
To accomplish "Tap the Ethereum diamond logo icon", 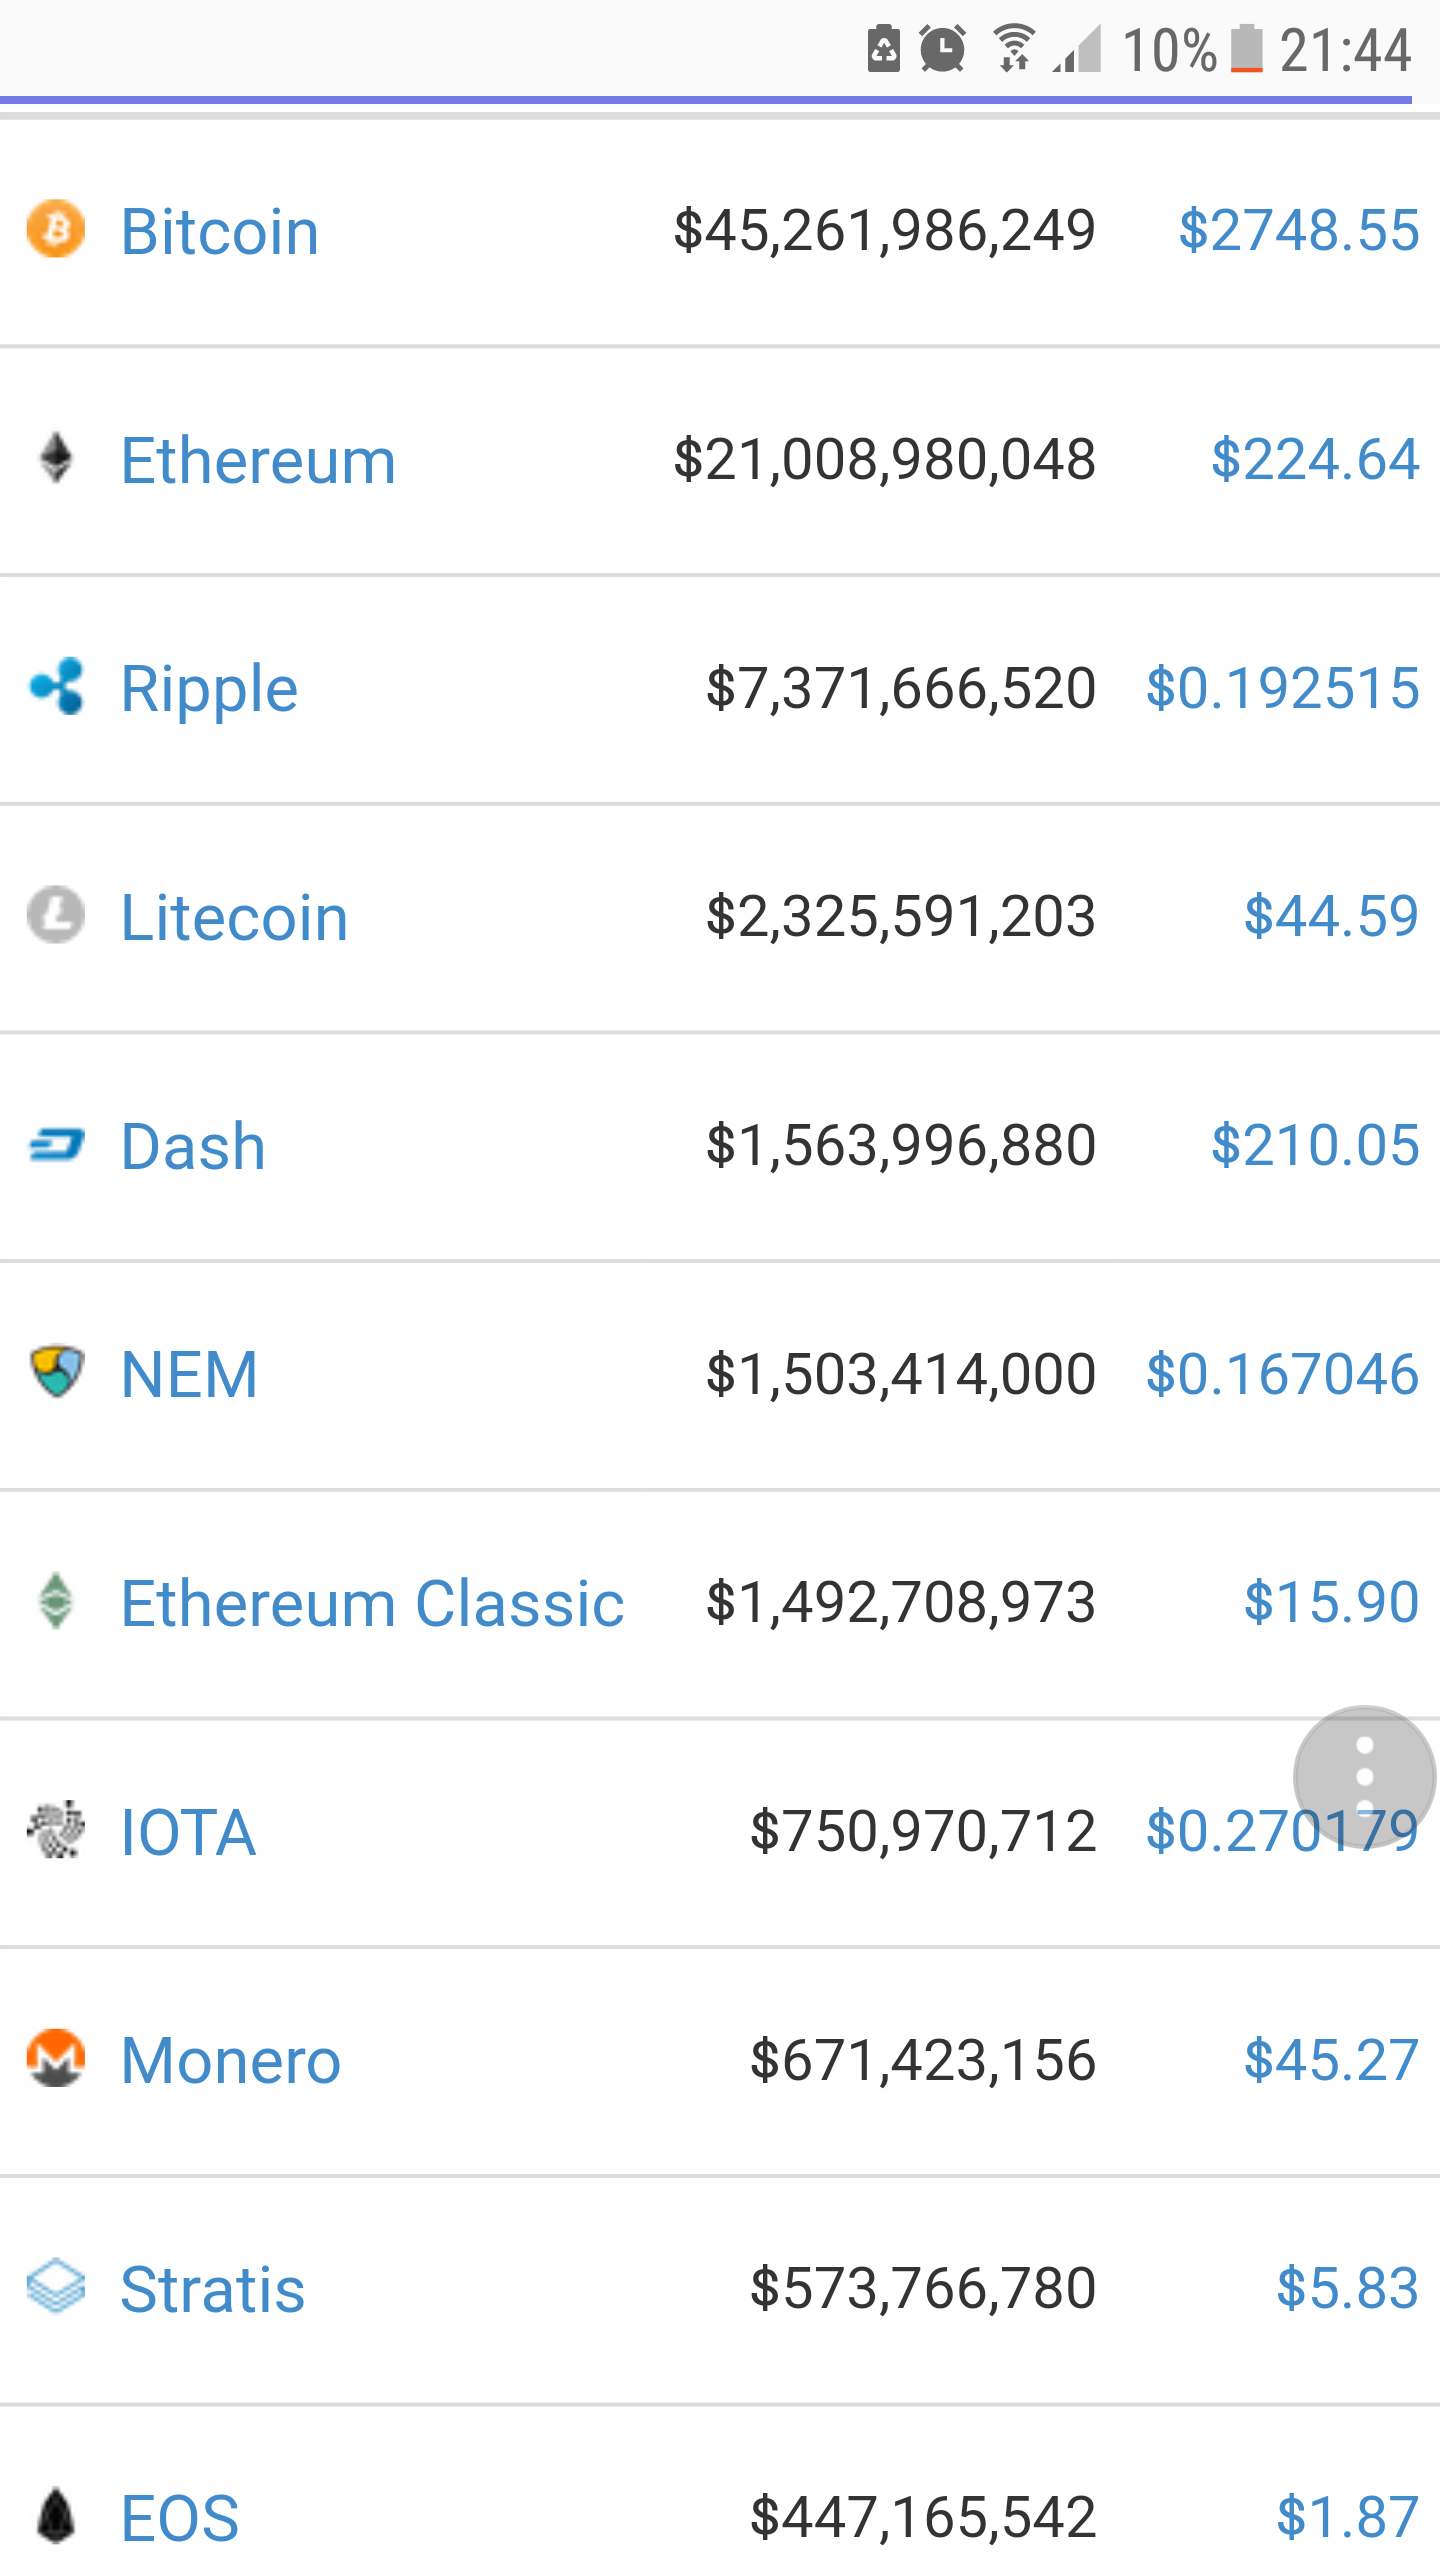I will coord(56,458).
